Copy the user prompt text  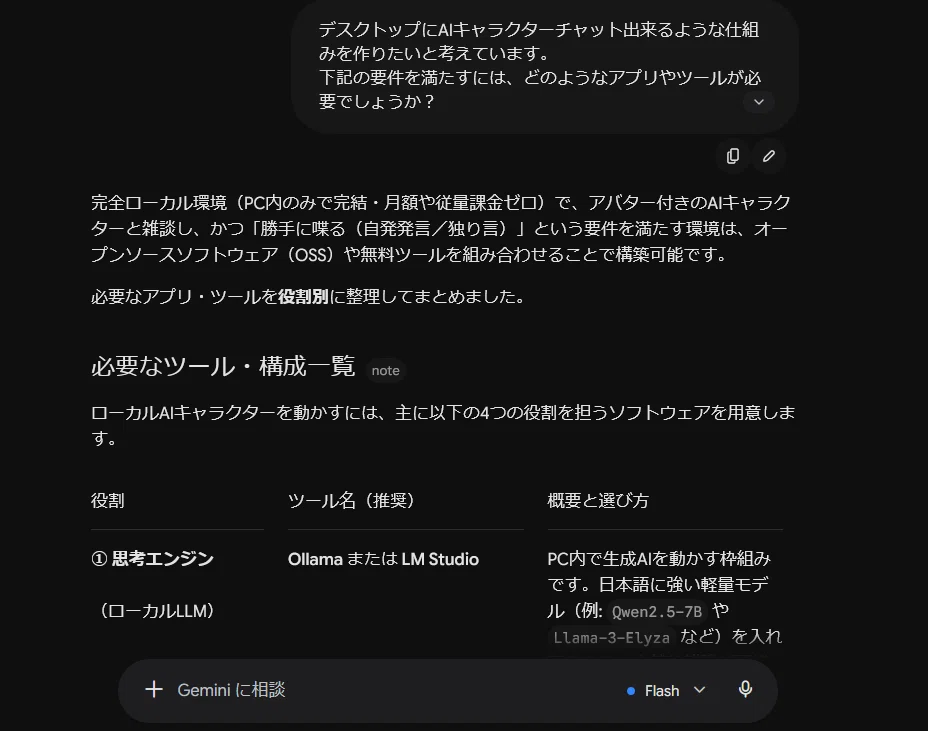click(x=733, y=156)
